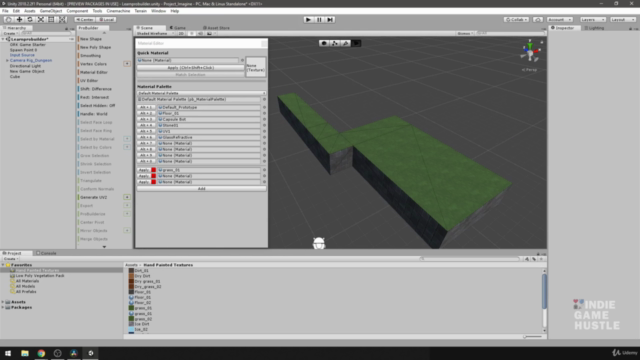Expand Camera Rig_Dungeon in Hierarchy
640x360 pixels.
coord(7,60)
